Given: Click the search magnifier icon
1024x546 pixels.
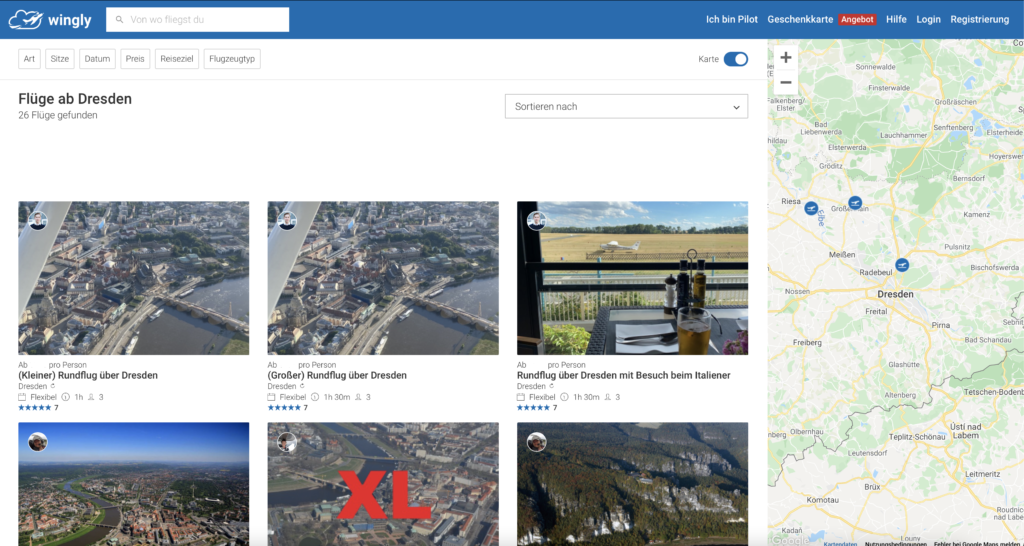Looking at the screenshot, I should [x=120, y=20].
